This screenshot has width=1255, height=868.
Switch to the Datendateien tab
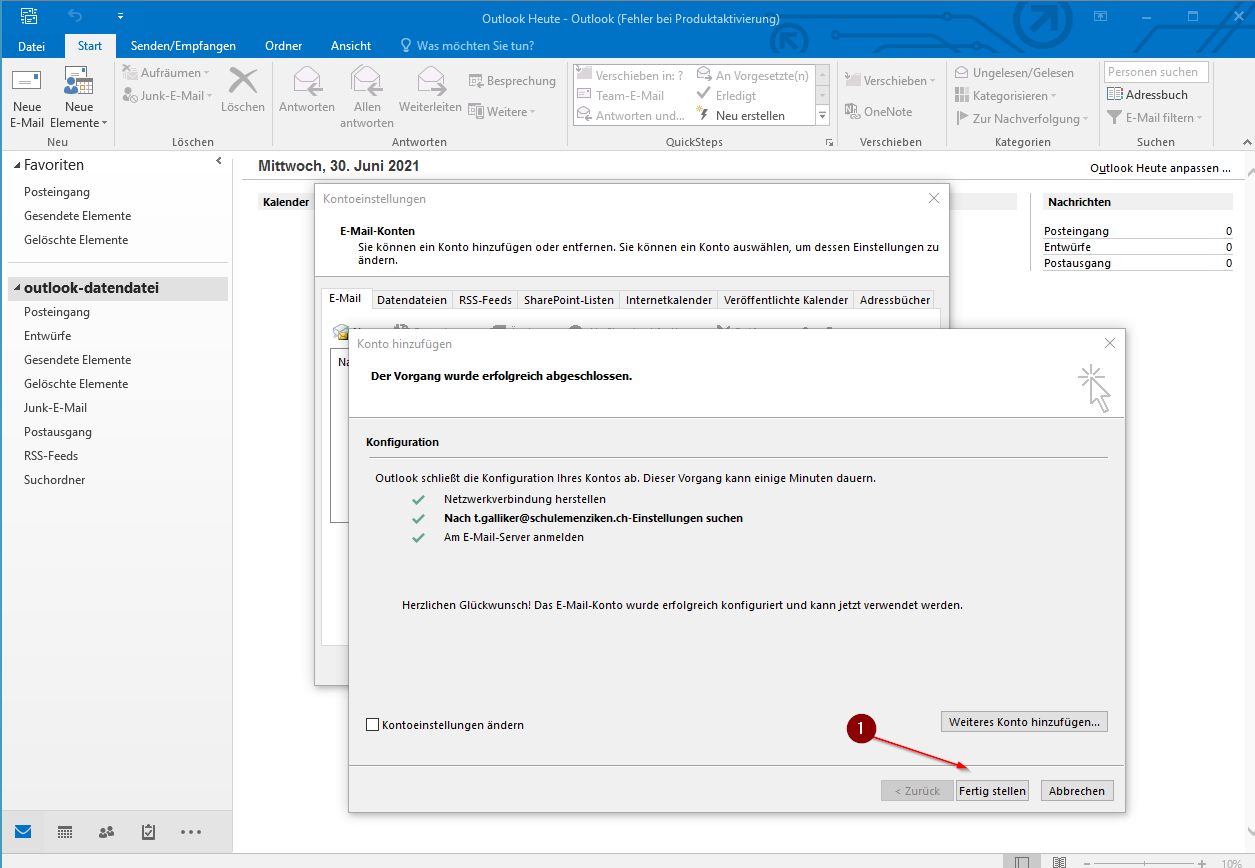(412, 300)
